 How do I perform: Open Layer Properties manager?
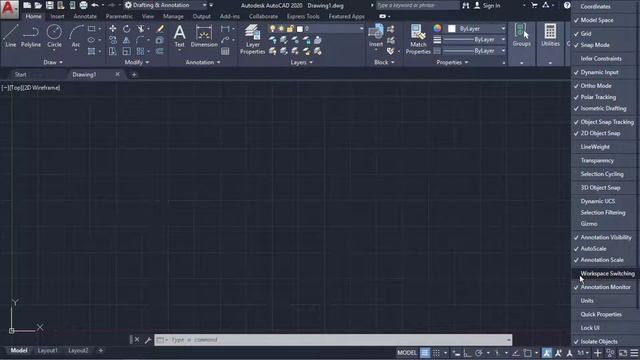252,39
